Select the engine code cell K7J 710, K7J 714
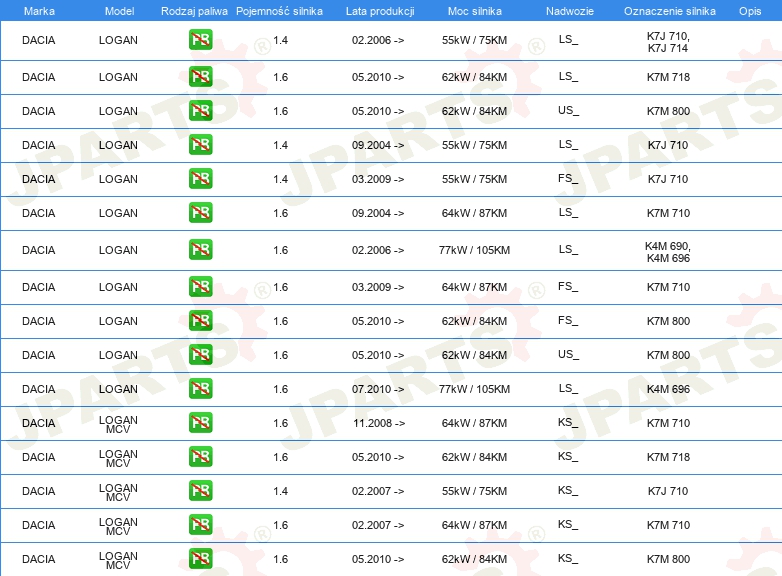The width and height of the screenshot is (782, 576). pyautogui.click(x=668, y=42)
